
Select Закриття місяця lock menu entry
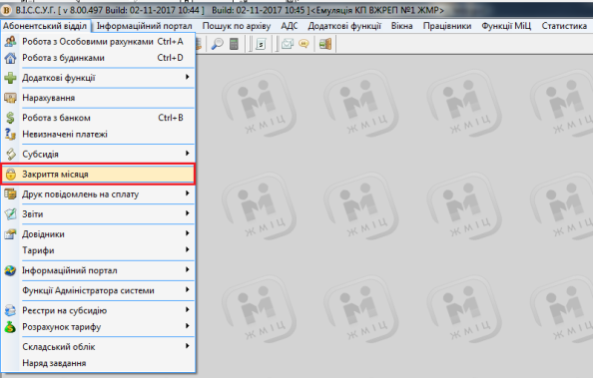click(98, 174)
